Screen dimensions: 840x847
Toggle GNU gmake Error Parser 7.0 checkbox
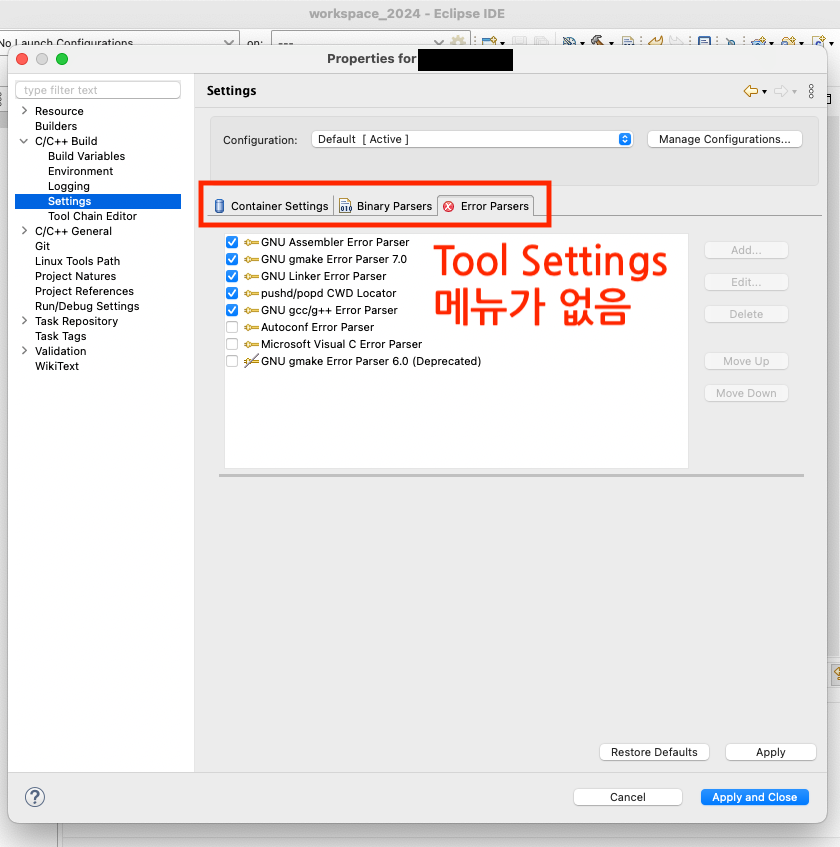(232, 259)
